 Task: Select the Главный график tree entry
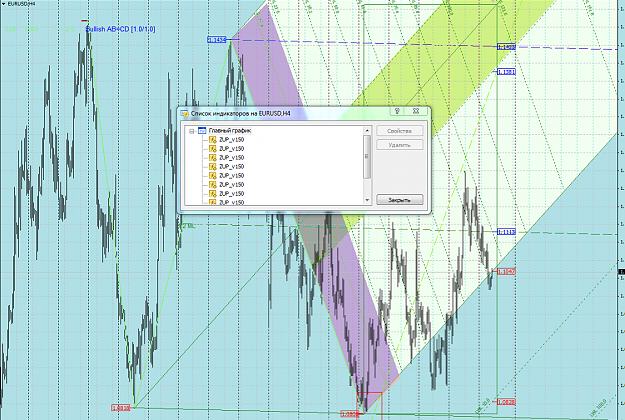(230, 131)
